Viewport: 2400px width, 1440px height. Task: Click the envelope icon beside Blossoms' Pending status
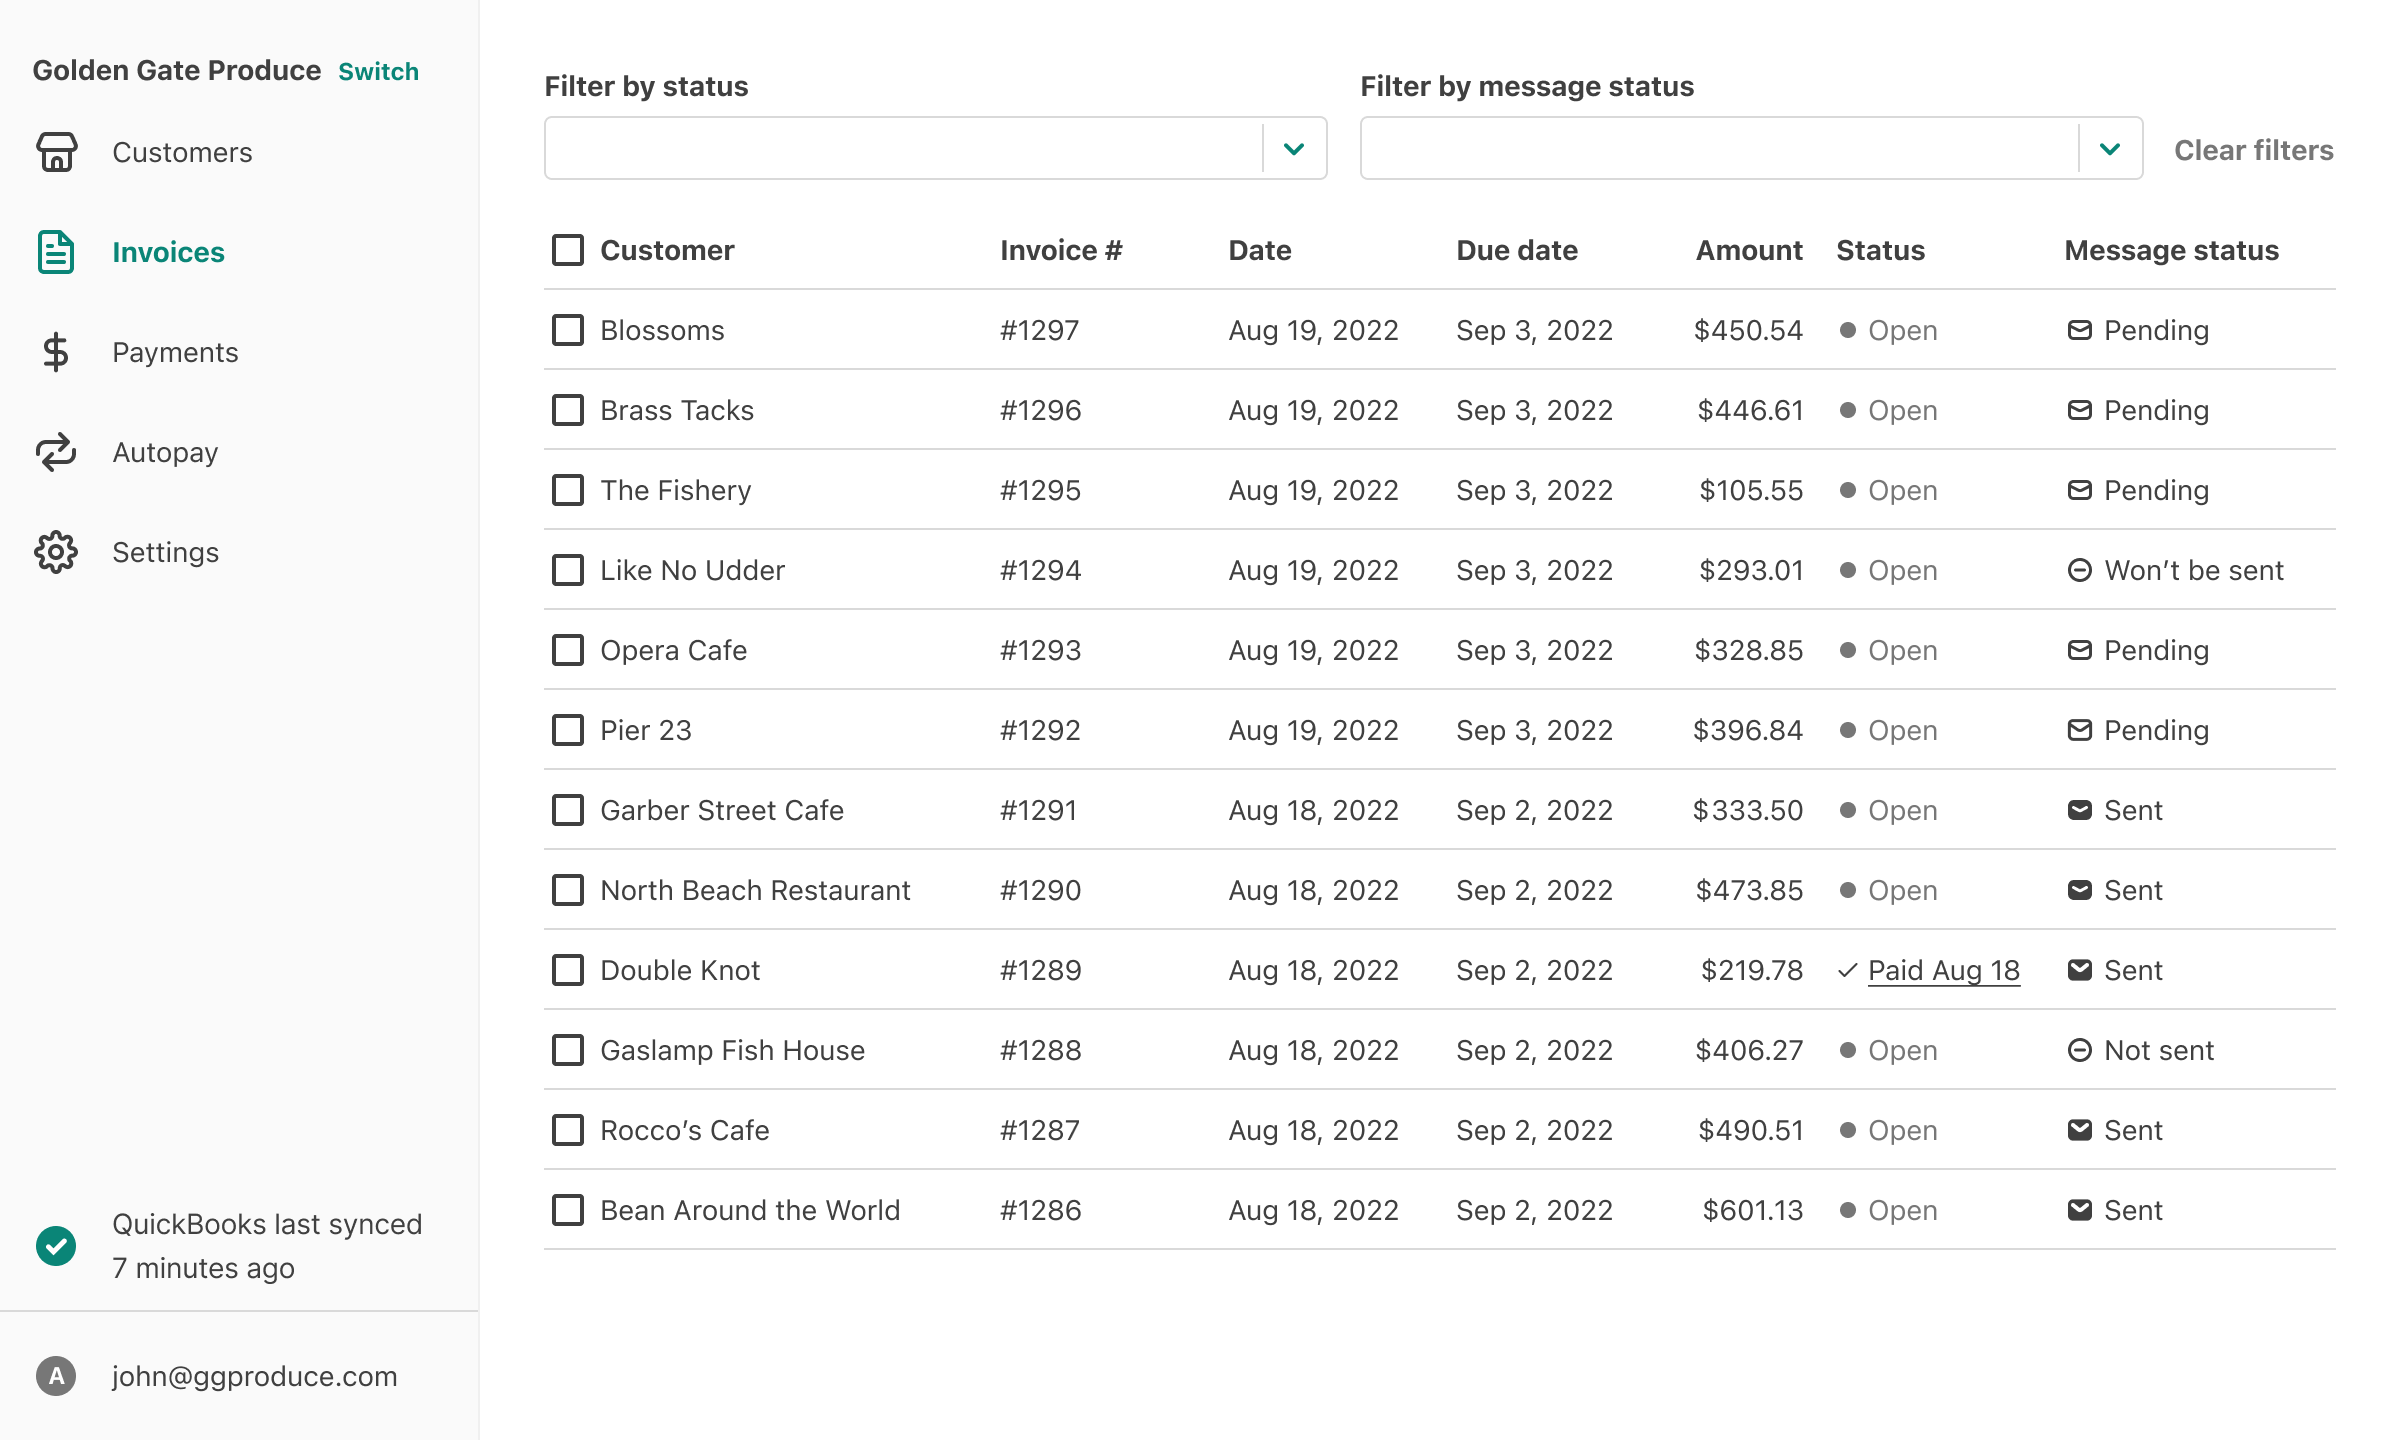click(2080, 330)
